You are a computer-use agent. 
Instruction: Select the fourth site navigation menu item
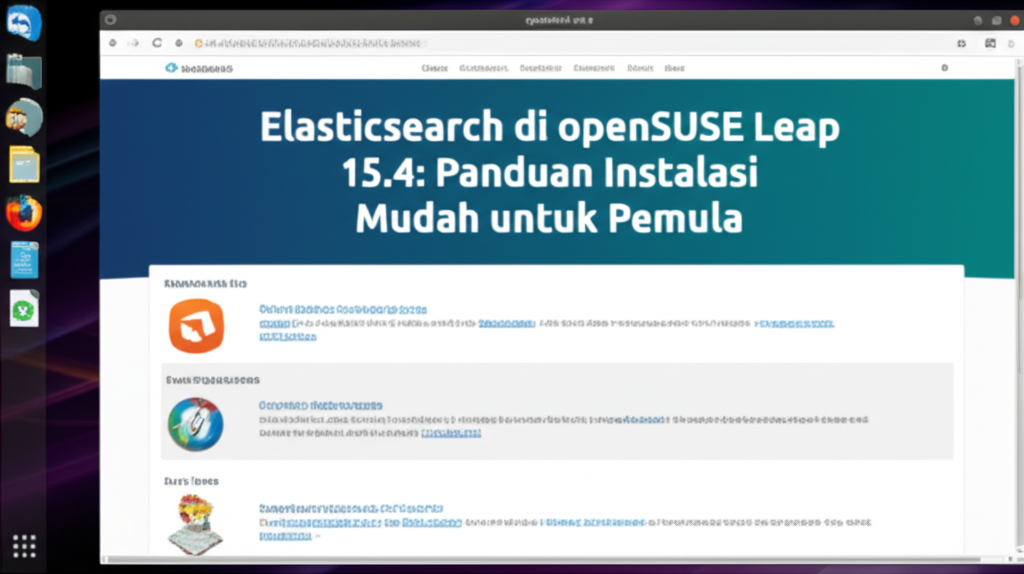(x=594, y=68)
